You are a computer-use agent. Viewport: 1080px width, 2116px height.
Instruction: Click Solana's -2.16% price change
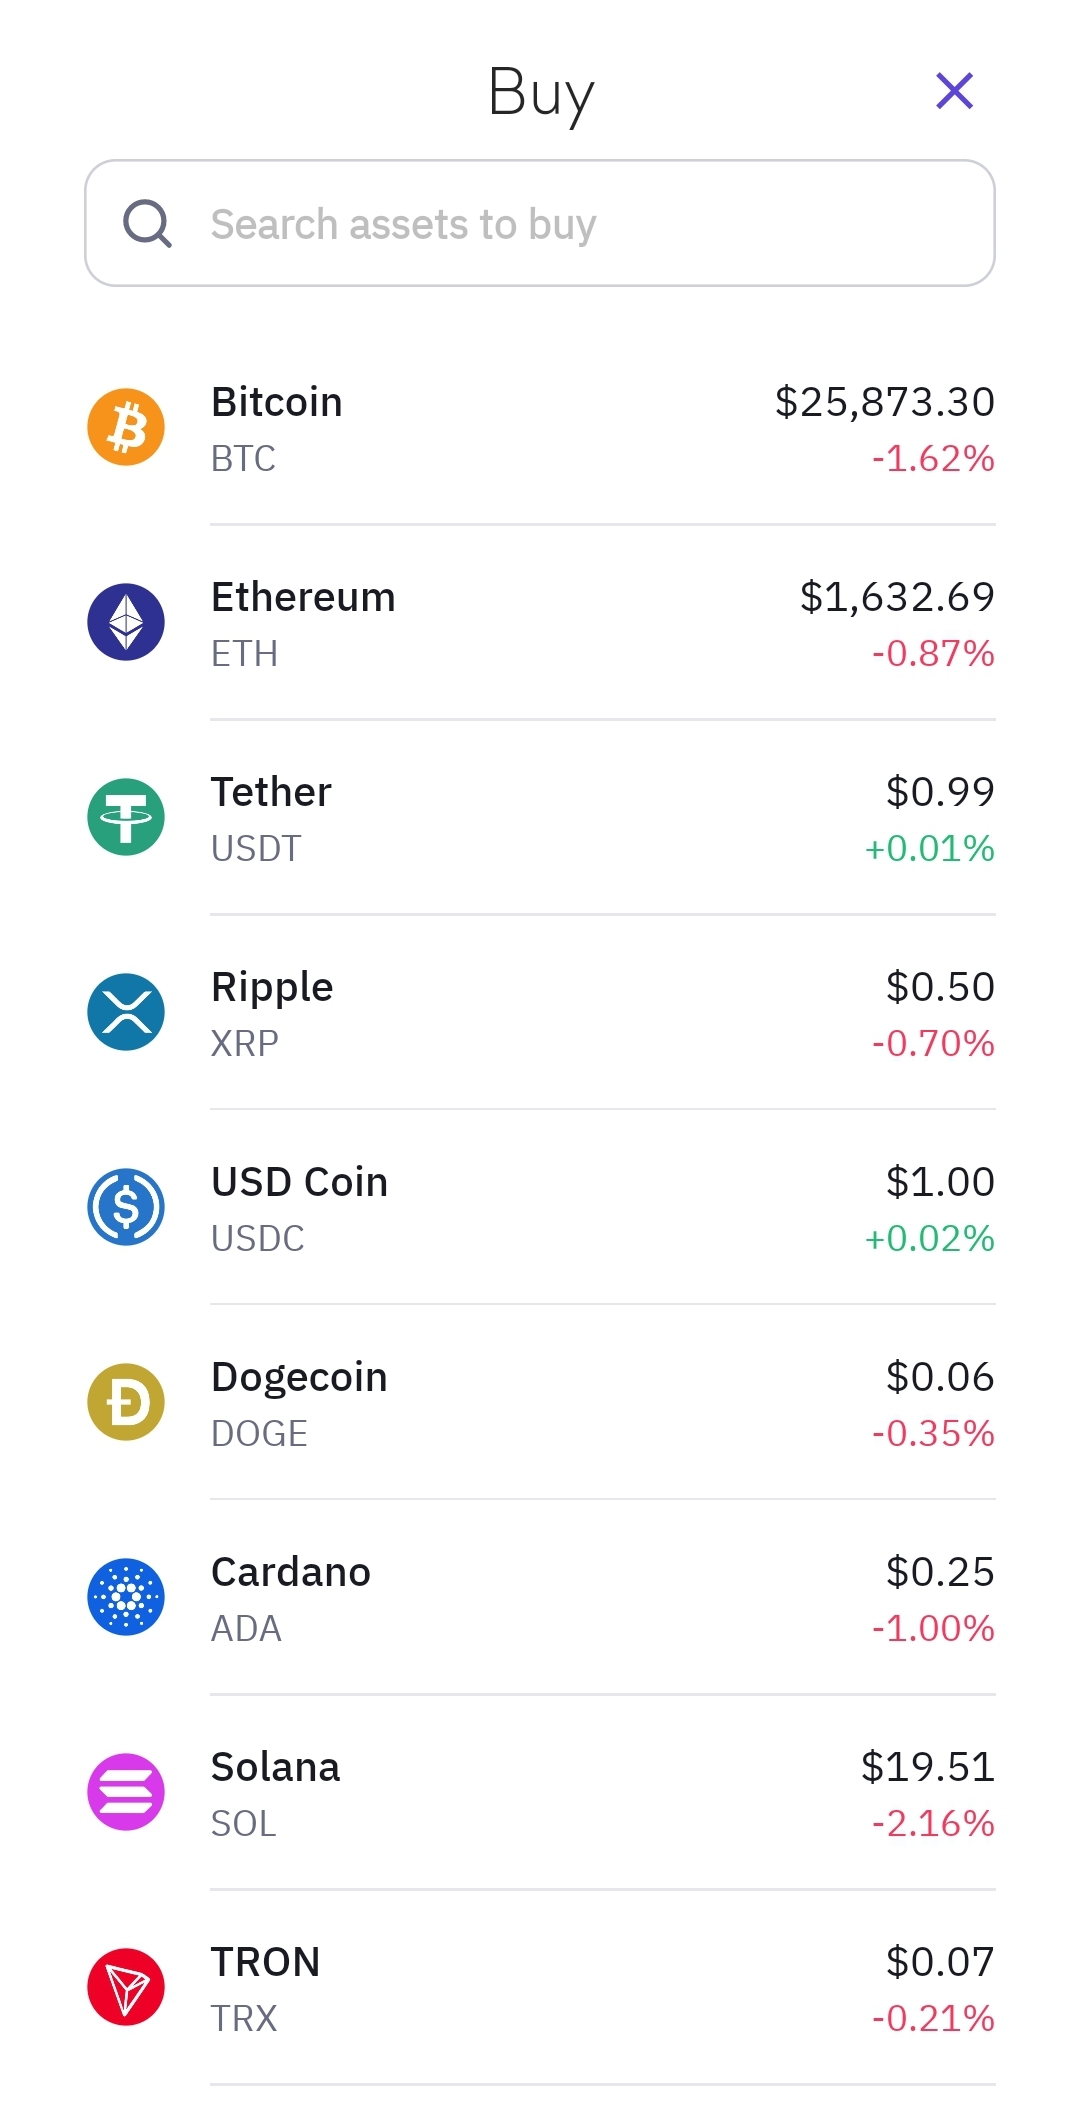(x=933, y=1823)
